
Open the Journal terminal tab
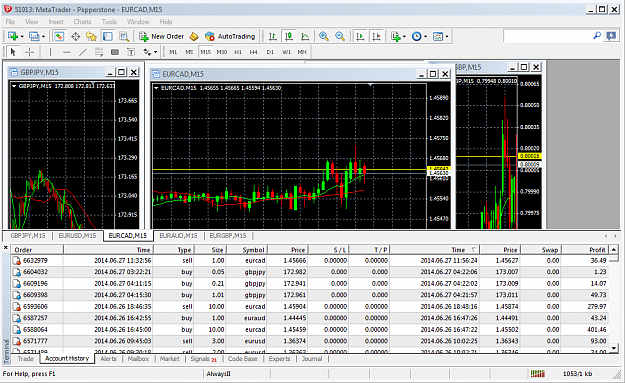(x=312, y=359)
